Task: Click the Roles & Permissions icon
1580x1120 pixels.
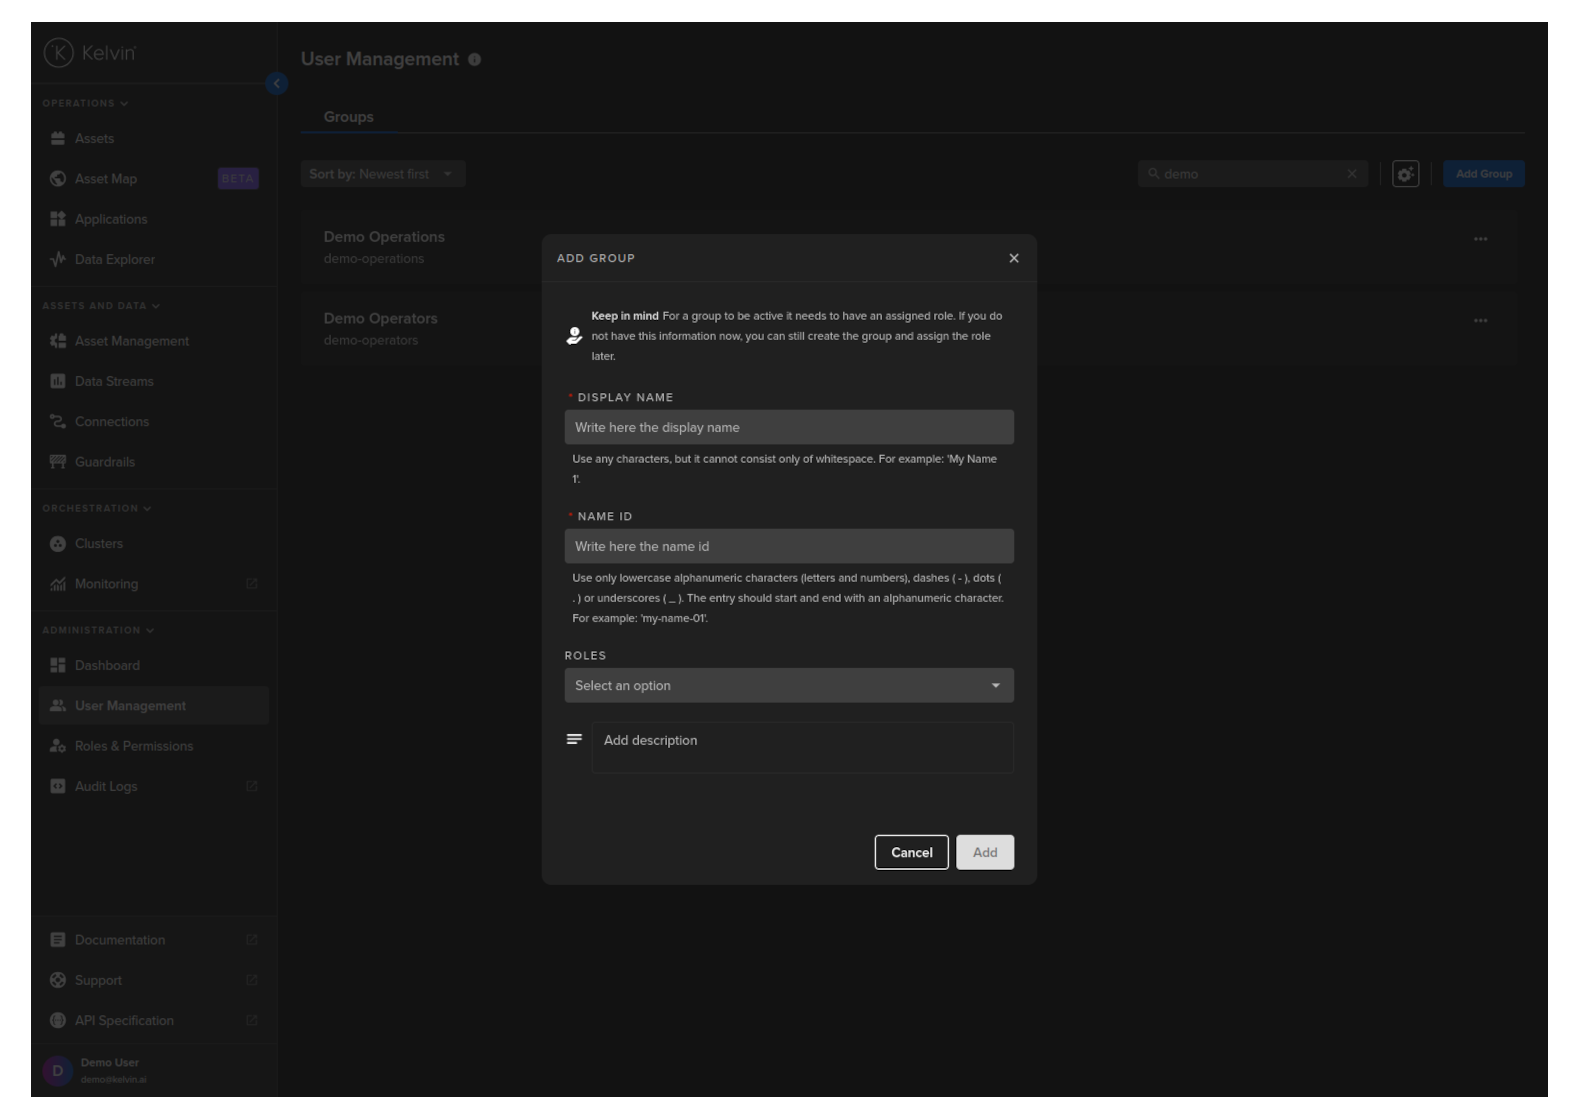Action: coord(58,746)
